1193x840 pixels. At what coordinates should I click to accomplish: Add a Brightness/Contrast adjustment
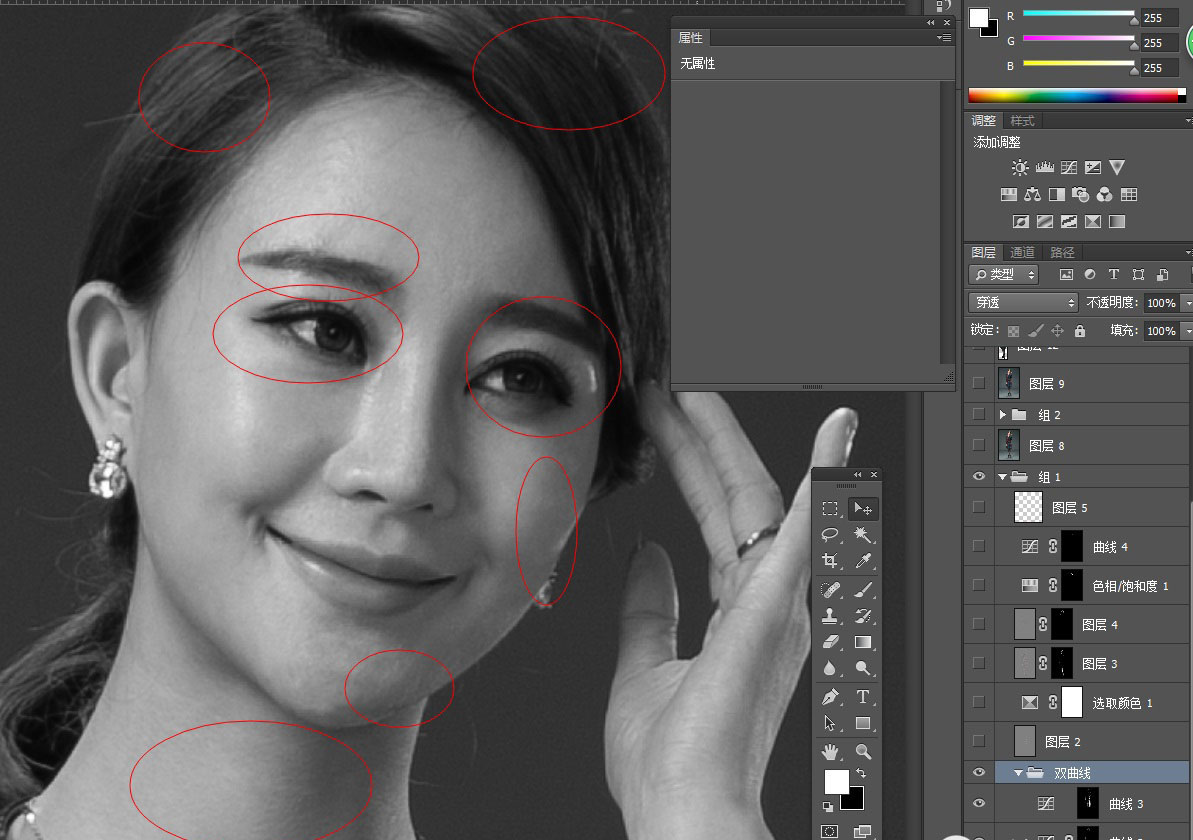click(1020, 167)
